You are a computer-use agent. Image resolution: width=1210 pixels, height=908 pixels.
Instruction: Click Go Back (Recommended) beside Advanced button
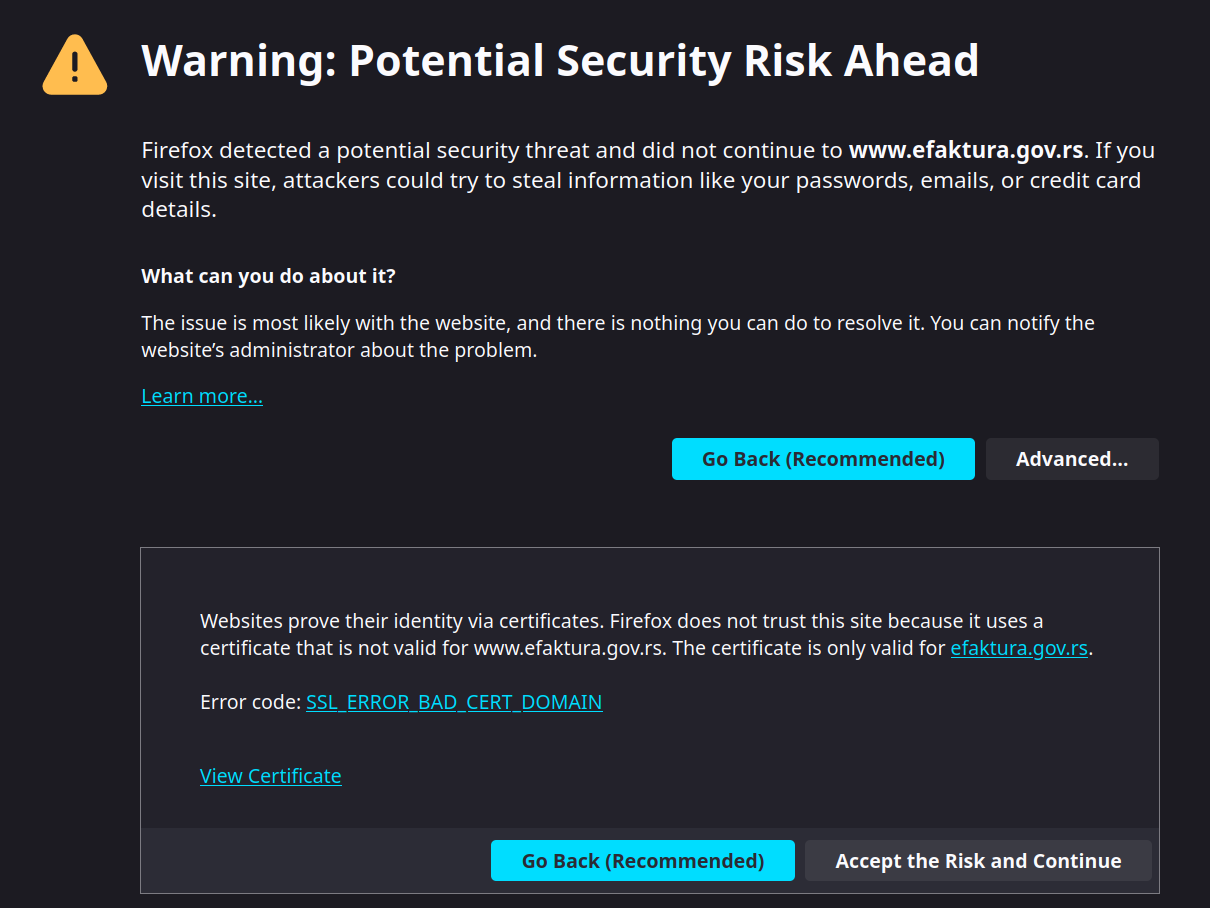coord(823,459)
